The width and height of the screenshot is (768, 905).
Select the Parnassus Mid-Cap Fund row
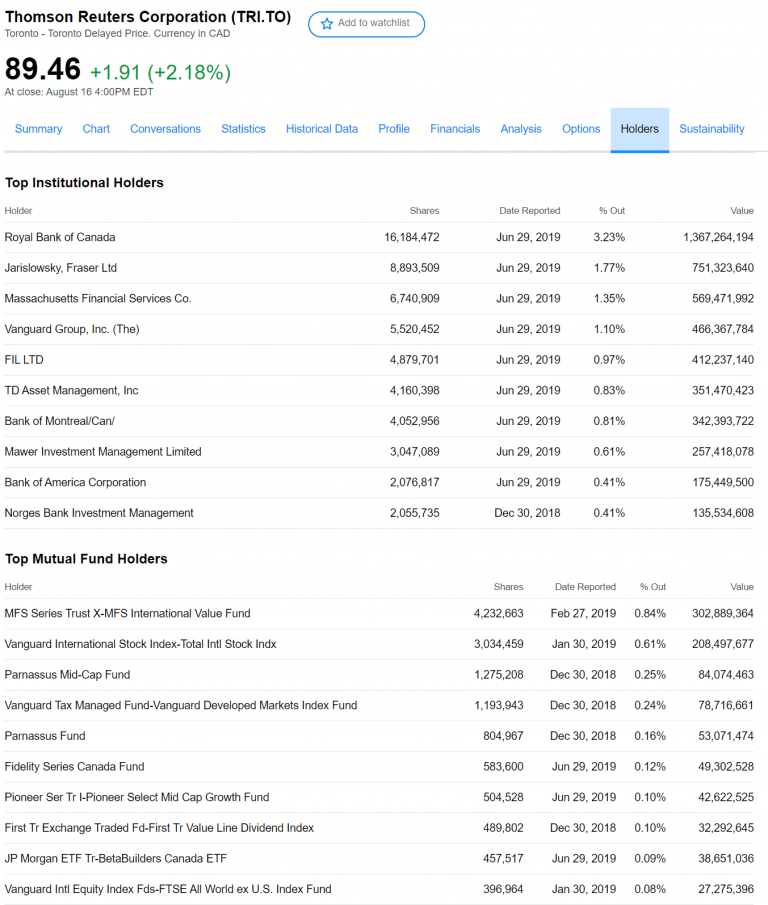[379, 674]
